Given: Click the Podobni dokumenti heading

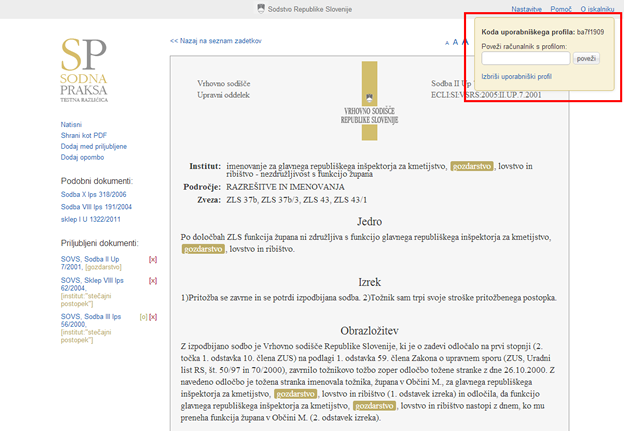Looking at the screenshot, I should coord(97,181).
